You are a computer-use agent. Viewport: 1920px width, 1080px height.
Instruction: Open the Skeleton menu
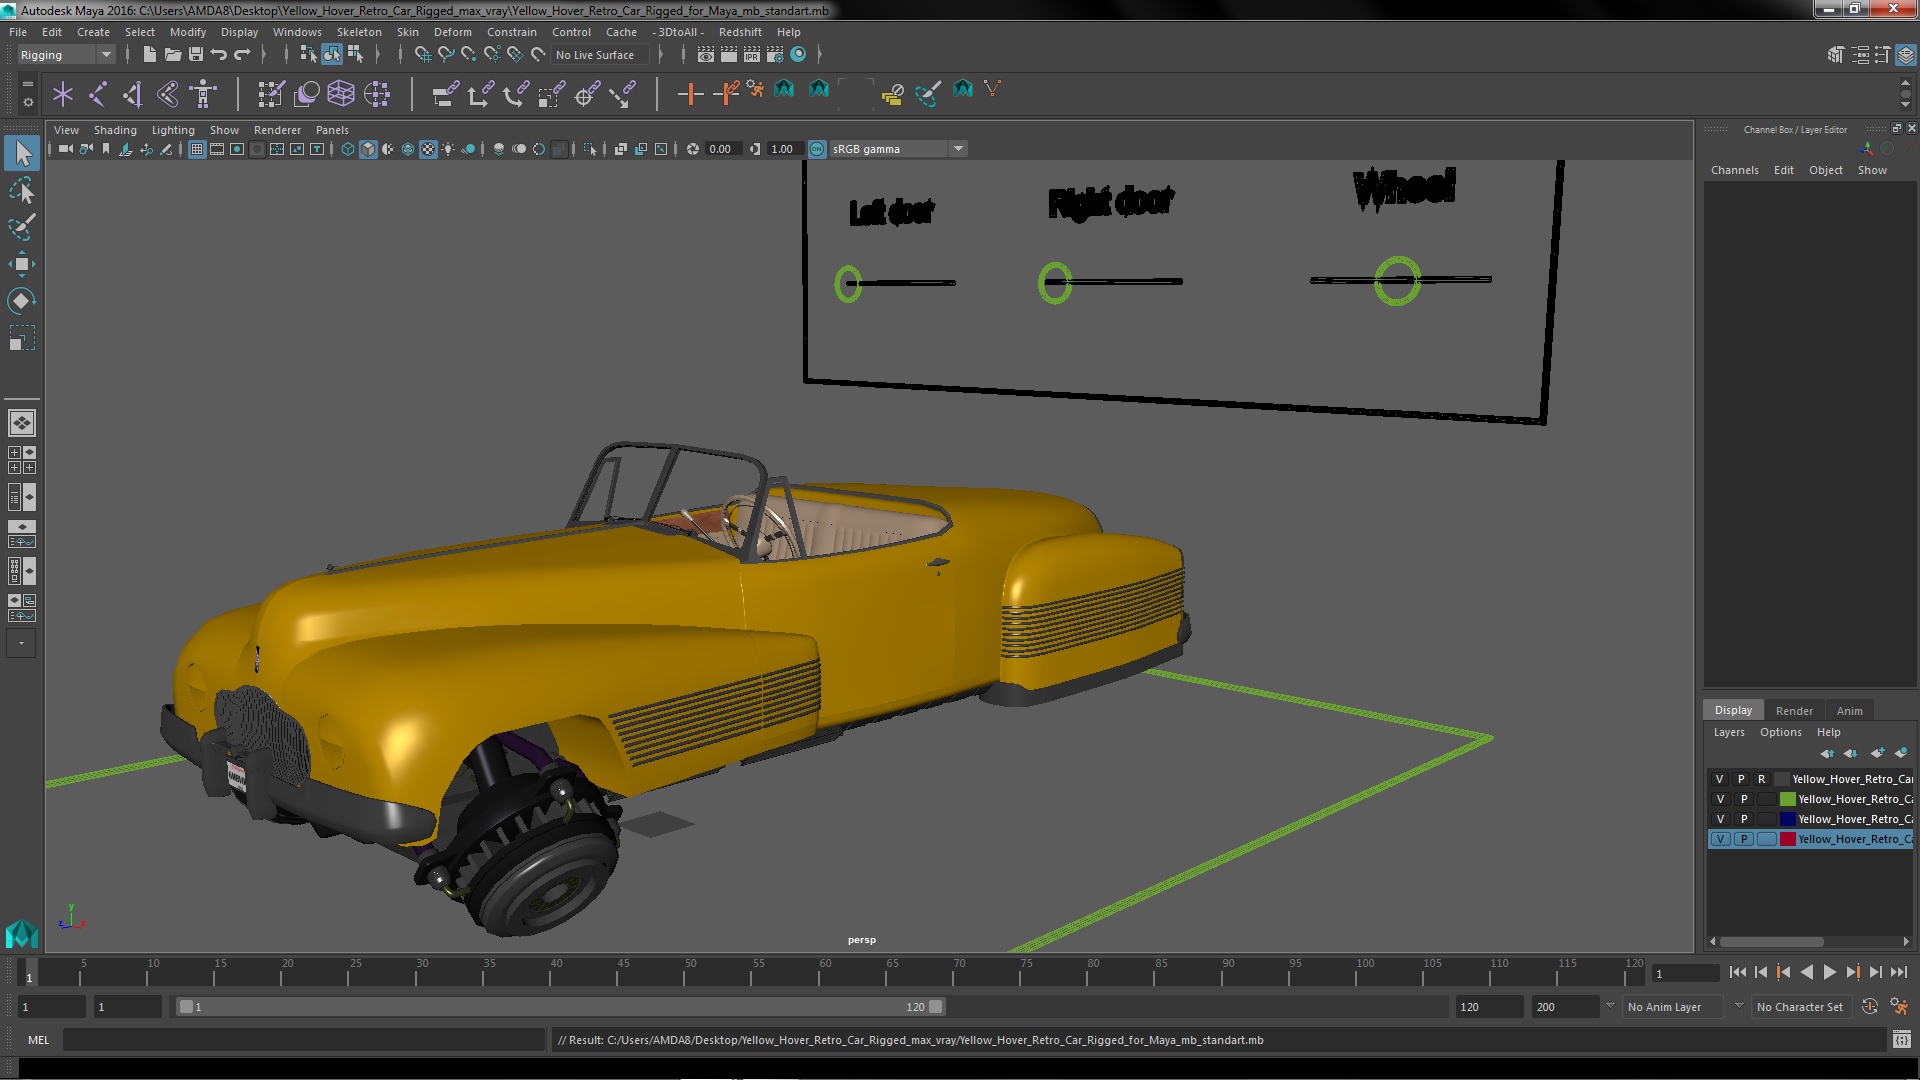click(358, 32)
